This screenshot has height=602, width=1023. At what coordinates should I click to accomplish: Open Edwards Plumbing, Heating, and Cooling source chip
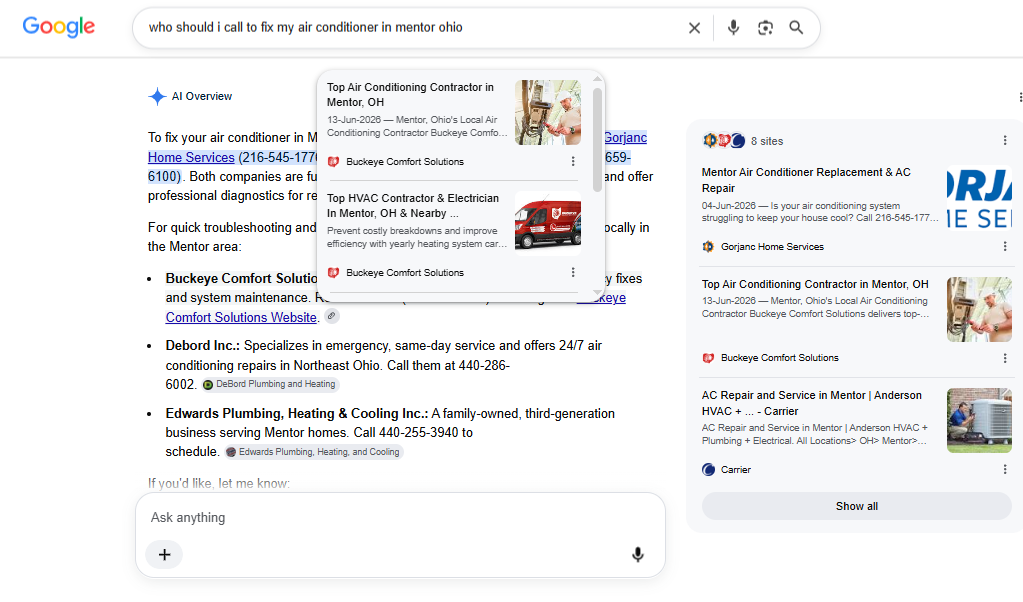pos(314,452)
